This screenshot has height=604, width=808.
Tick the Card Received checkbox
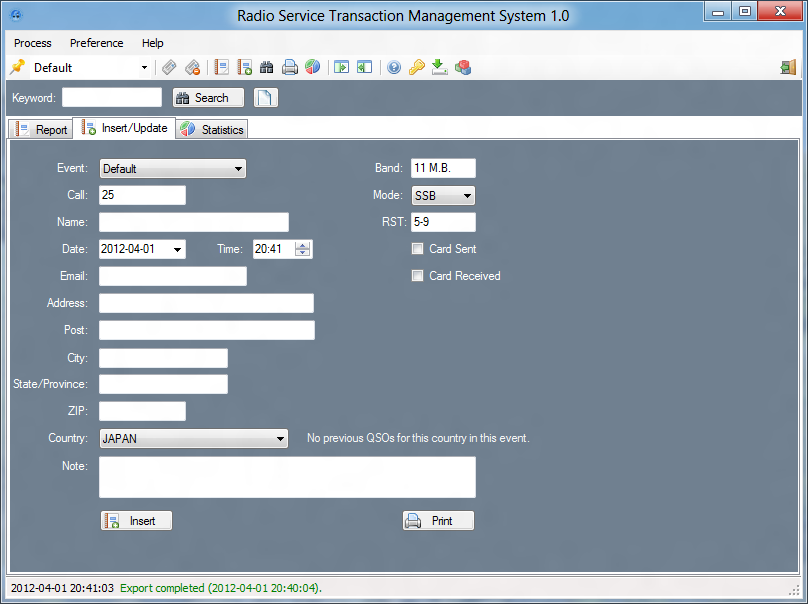point(417,276)
